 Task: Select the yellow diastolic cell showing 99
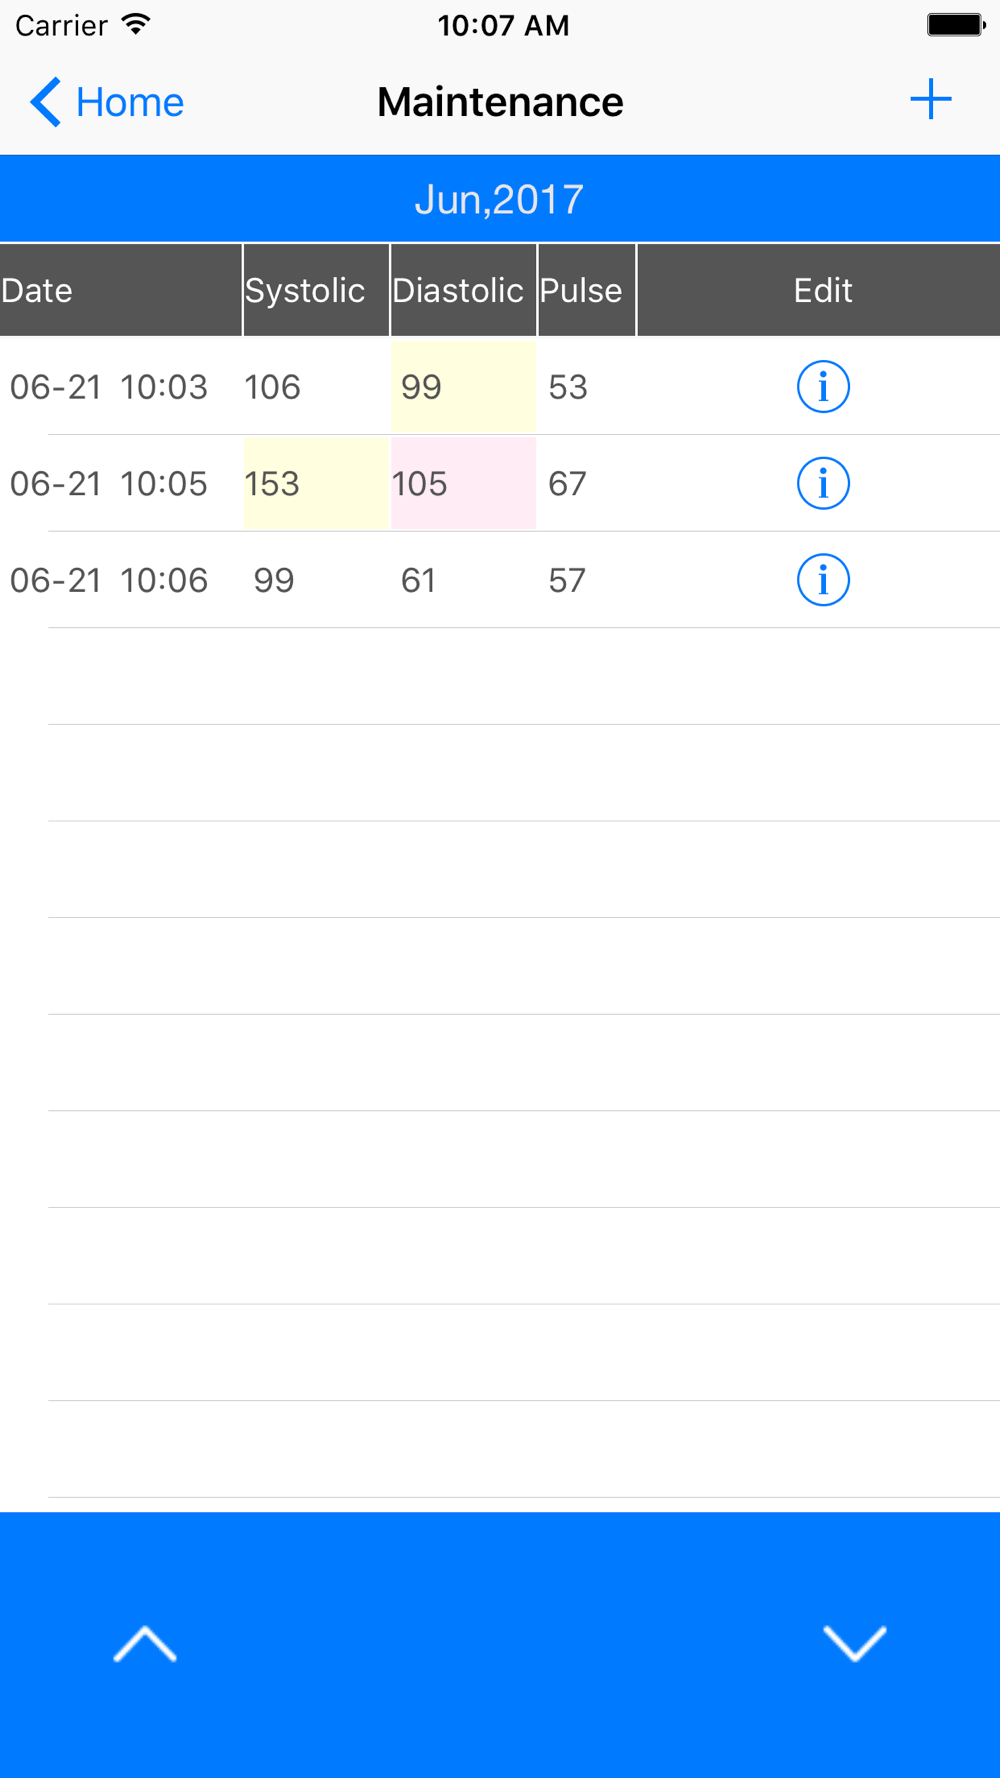pyautogui.click(x=463, y=387)
